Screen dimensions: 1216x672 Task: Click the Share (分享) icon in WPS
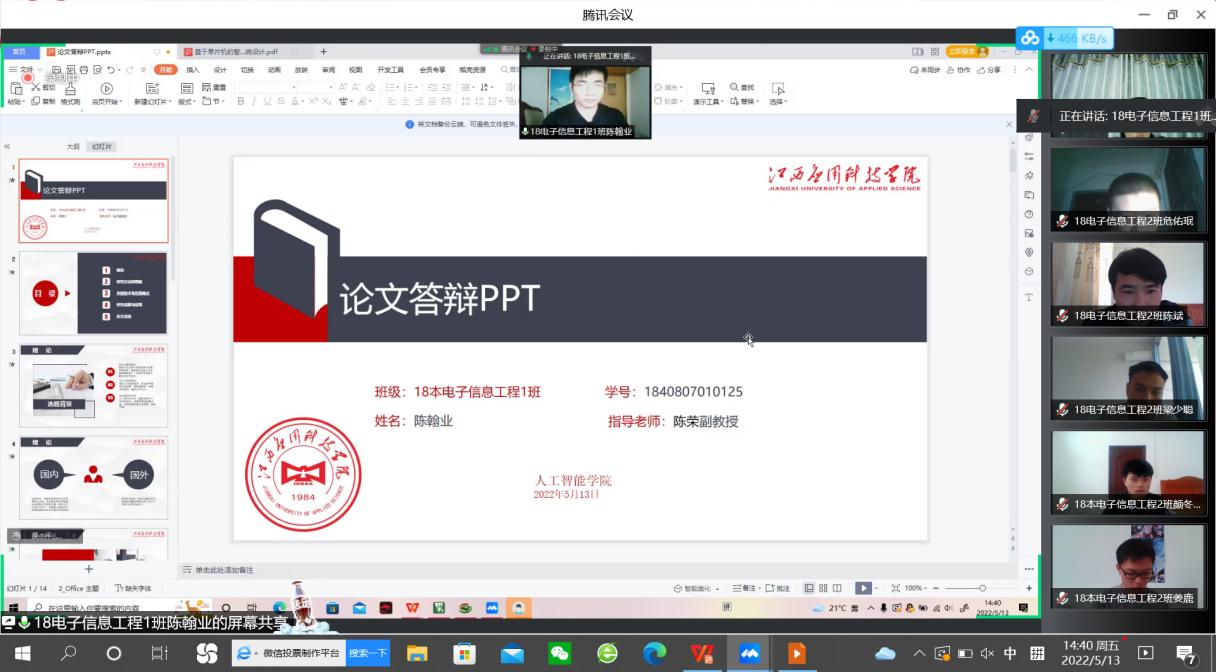click(x=989, y=70)
